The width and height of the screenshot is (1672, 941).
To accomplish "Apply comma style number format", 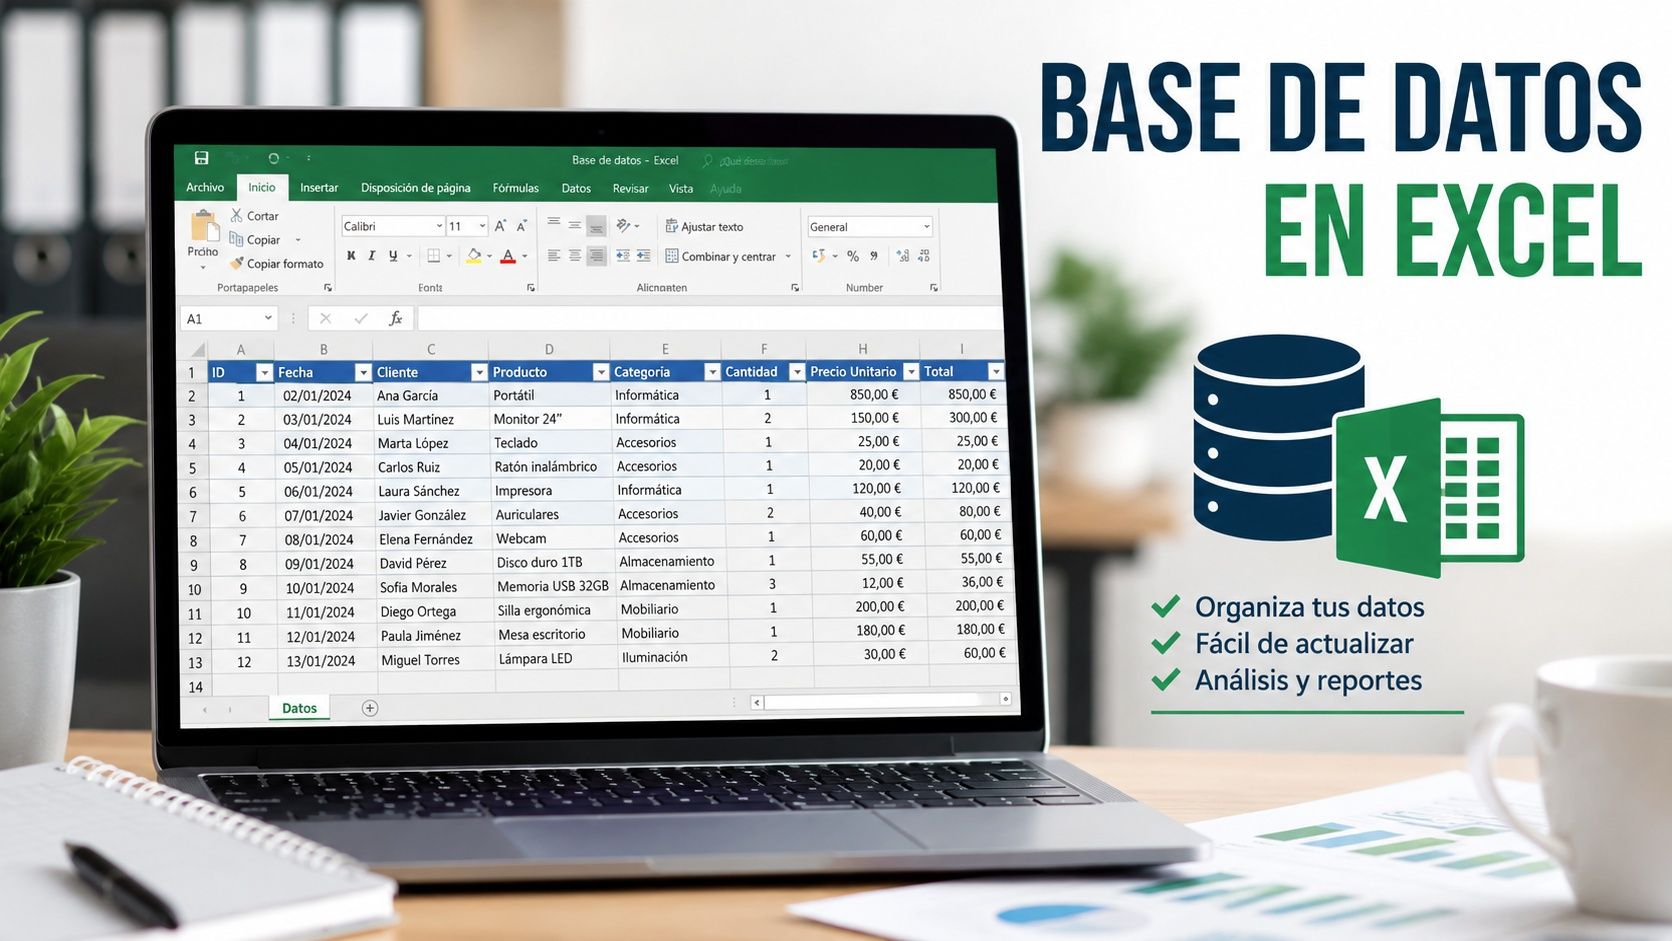I will (874, 256).
